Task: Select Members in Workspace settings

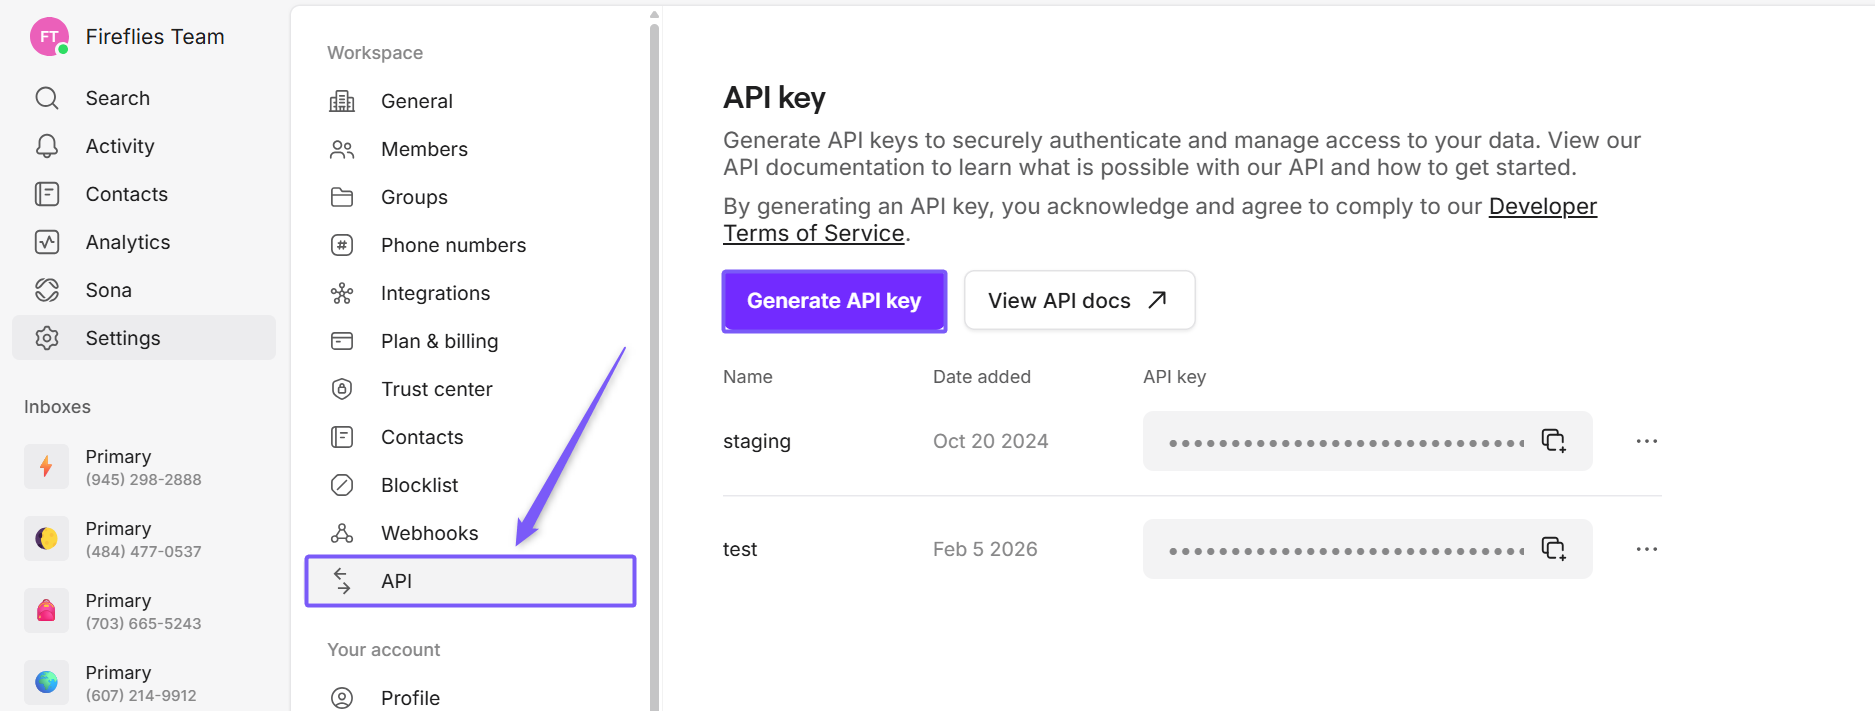Action: 424,149
